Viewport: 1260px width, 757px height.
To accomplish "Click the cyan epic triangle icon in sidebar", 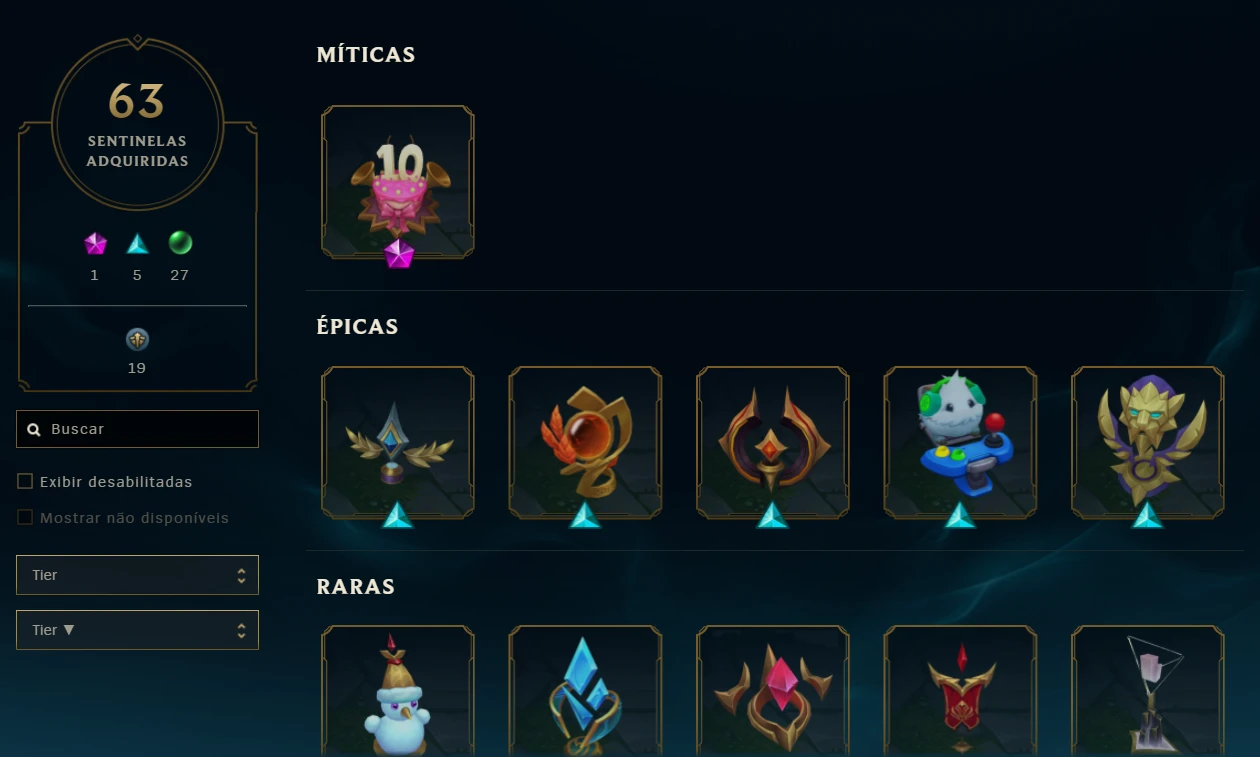I will point(137,243).
